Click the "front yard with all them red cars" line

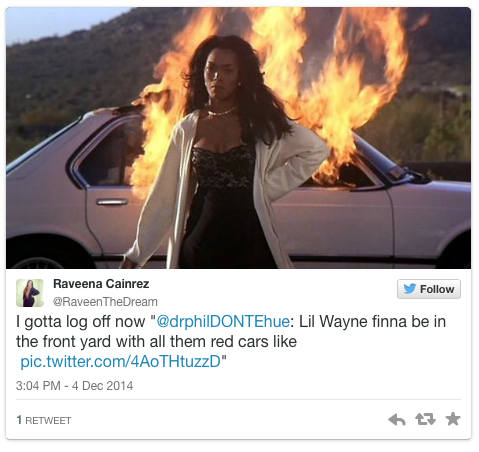[x=157, y=342]
